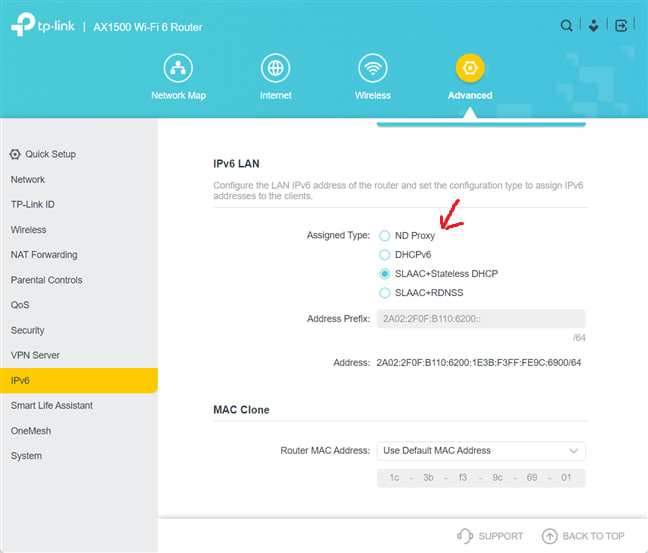Click the TP-Link ID account icon
Screen dimensions: 648x553
(x=594, y=26)
